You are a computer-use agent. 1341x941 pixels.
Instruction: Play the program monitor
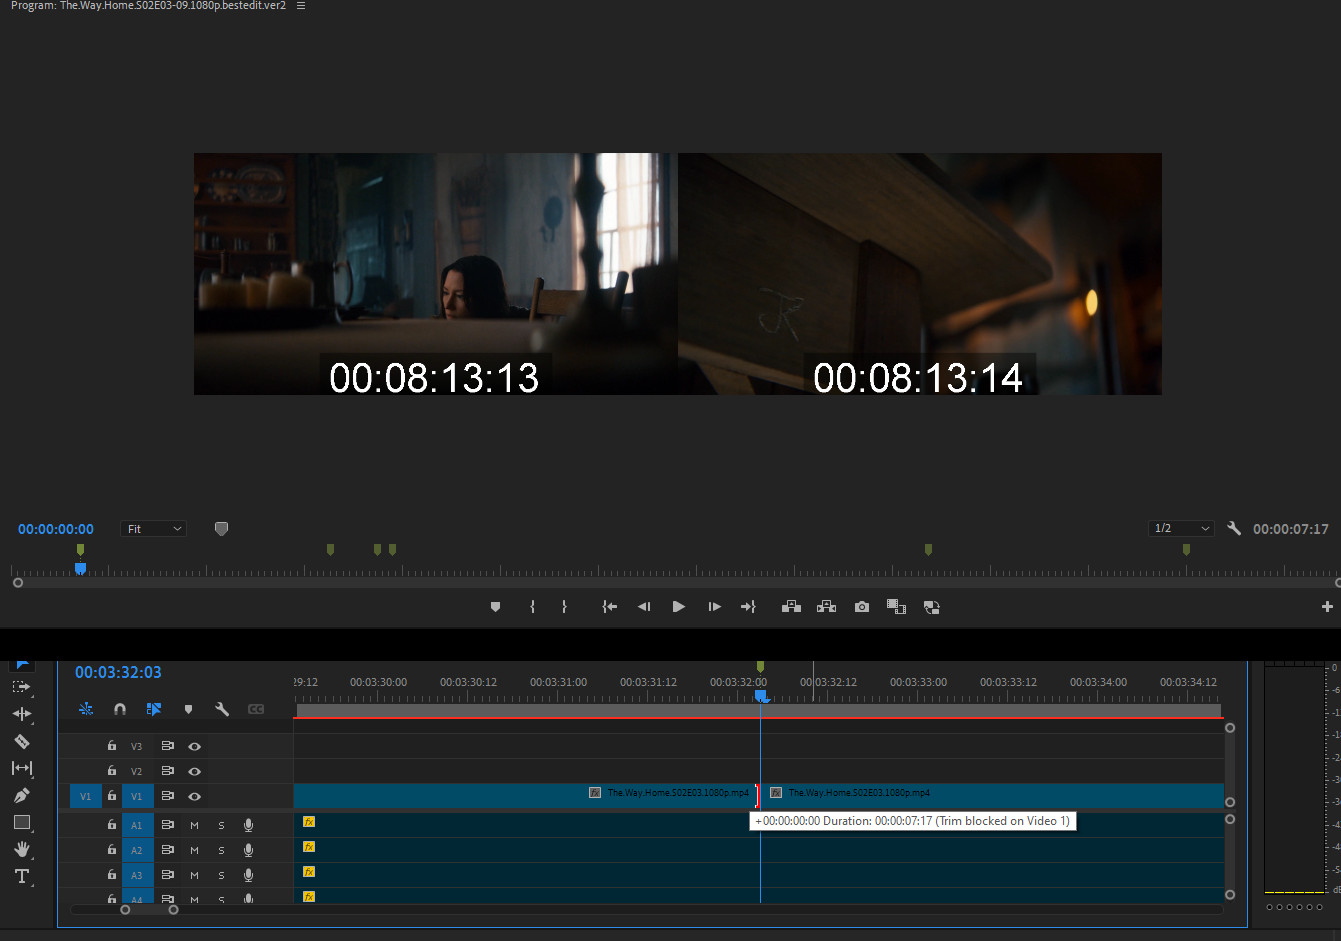tap(679, 607)
